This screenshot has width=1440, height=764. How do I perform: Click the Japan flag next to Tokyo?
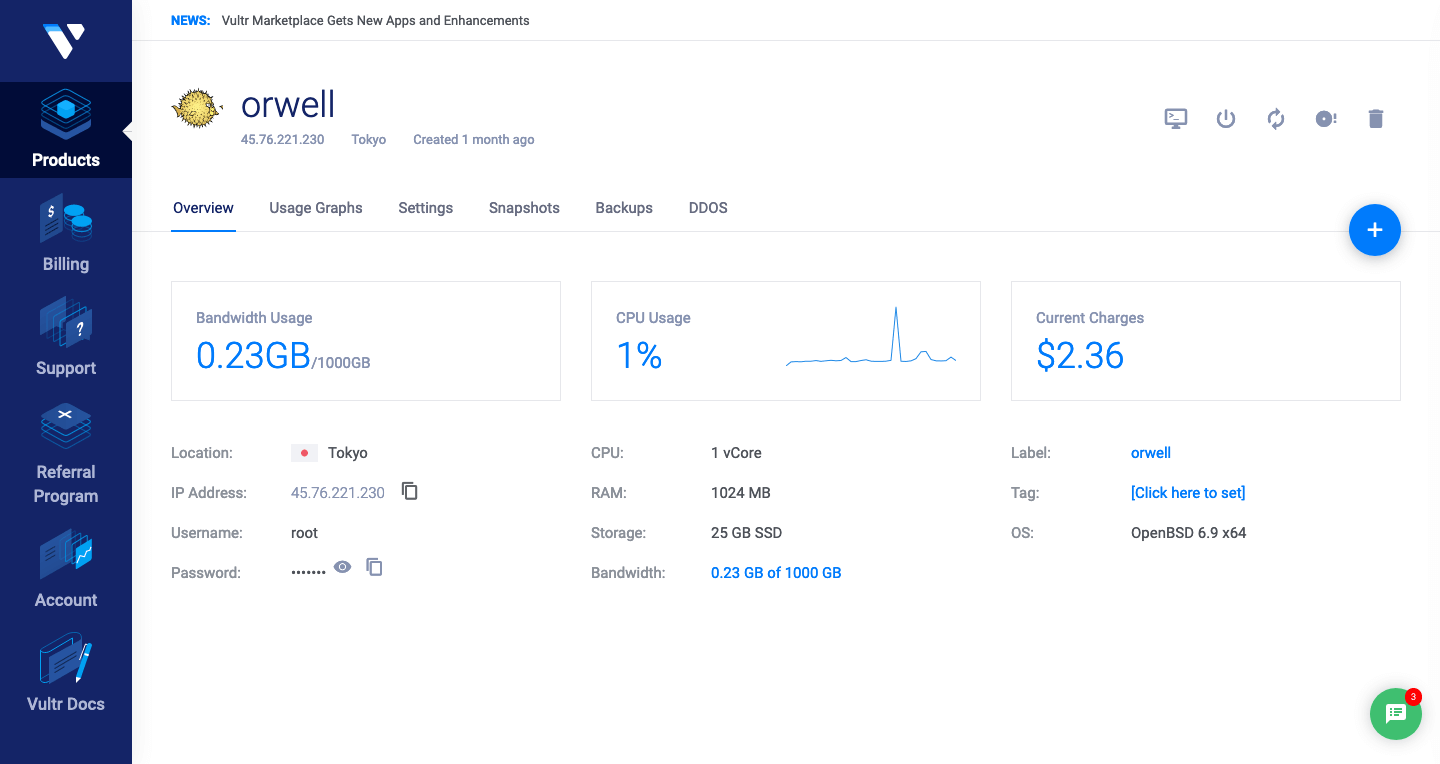305,453
